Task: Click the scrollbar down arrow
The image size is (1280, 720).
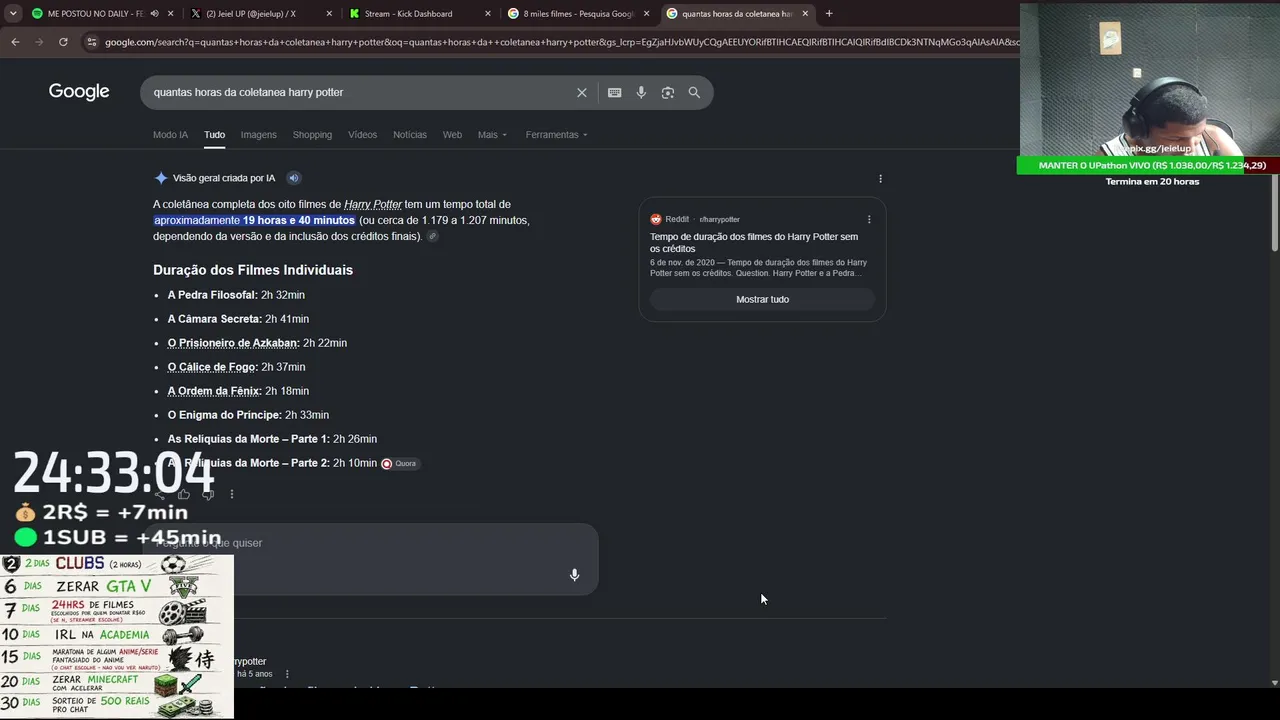Action: click(1274, 684)
